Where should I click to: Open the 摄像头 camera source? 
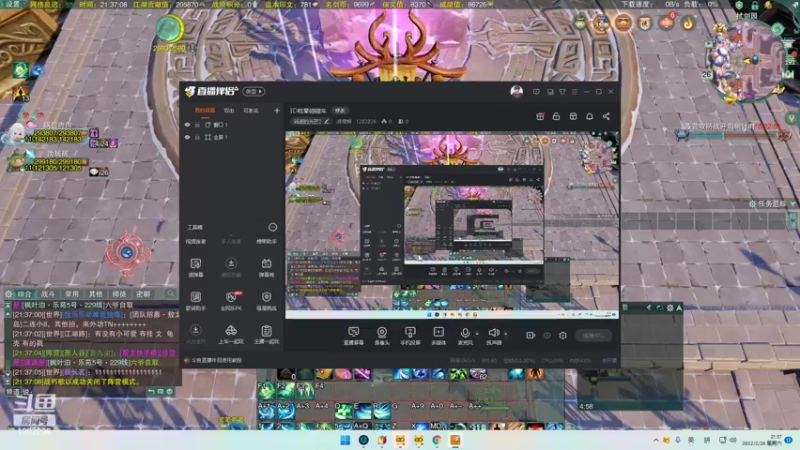pyautogui.click(x=382, y=336)
